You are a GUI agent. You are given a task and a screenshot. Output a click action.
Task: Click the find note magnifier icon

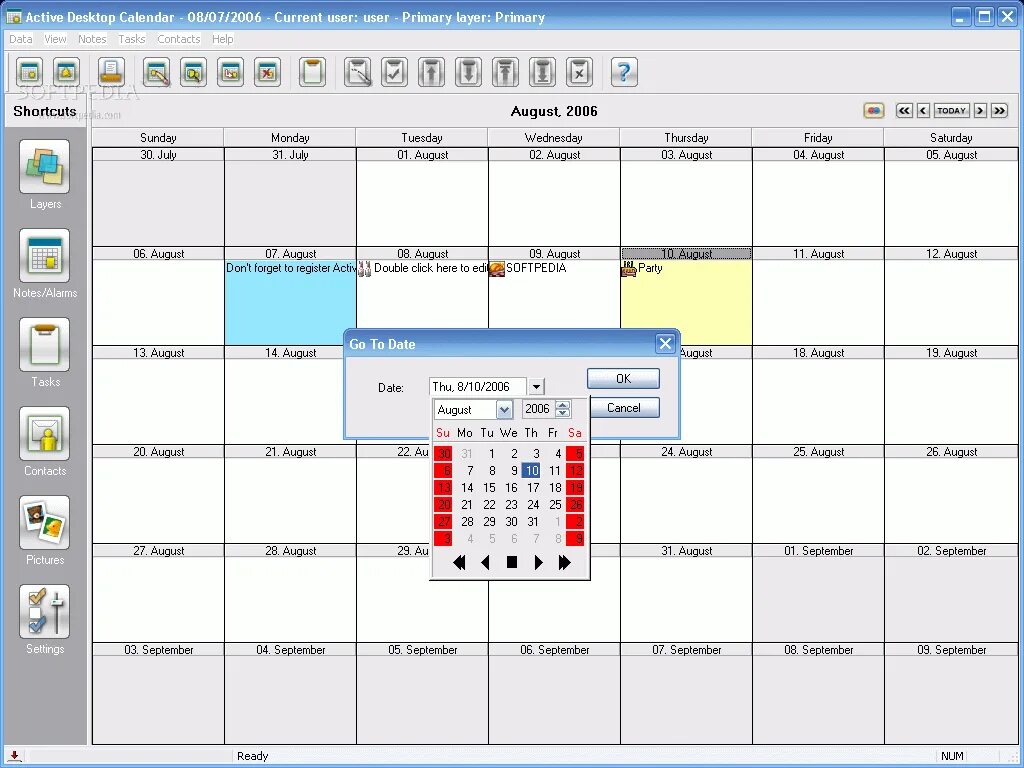point(193,72)
